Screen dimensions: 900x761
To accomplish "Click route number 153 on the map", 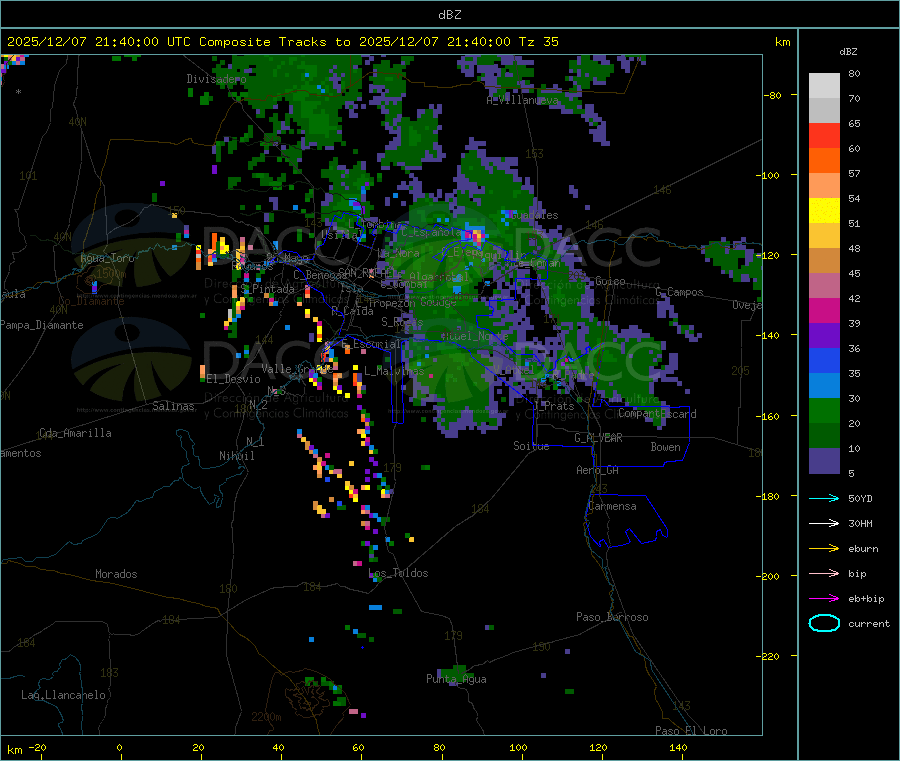I will [534, 154].
